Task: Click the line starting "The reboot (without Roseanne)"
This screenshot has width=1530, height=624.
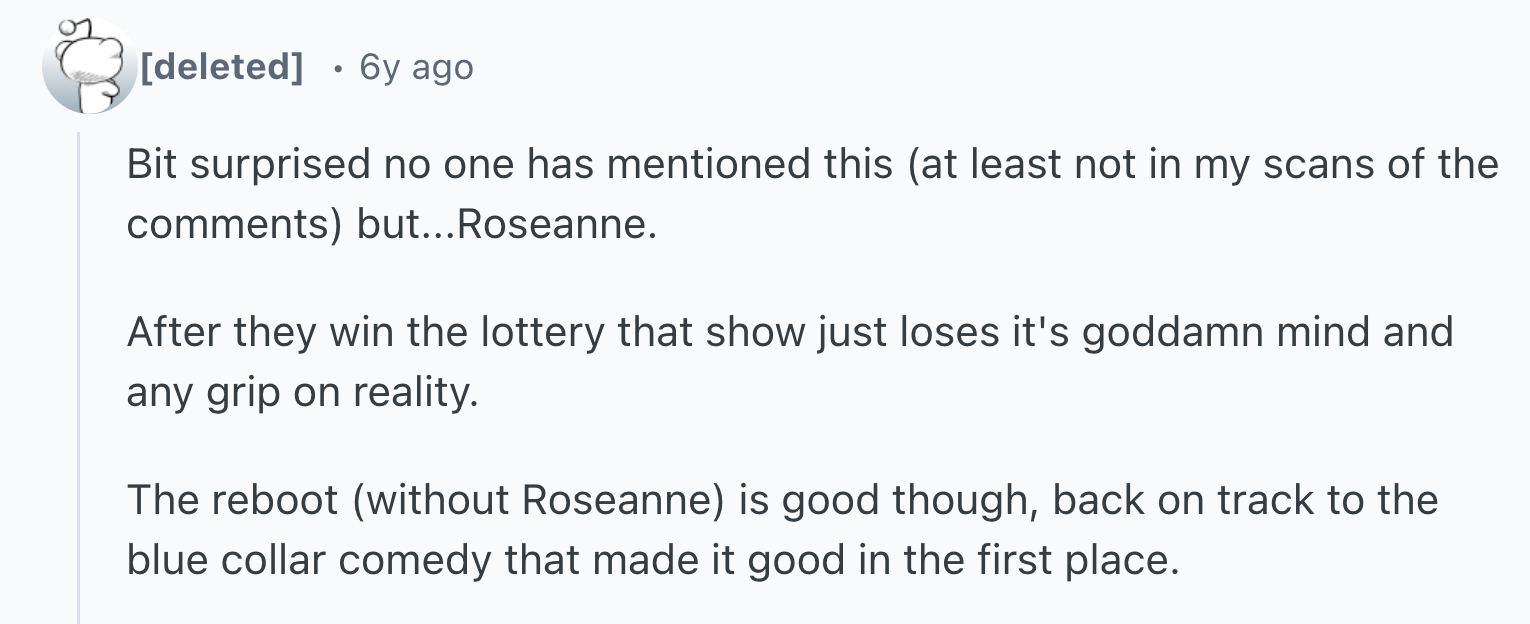Action: pyautogui.click(x=782, y=499)
